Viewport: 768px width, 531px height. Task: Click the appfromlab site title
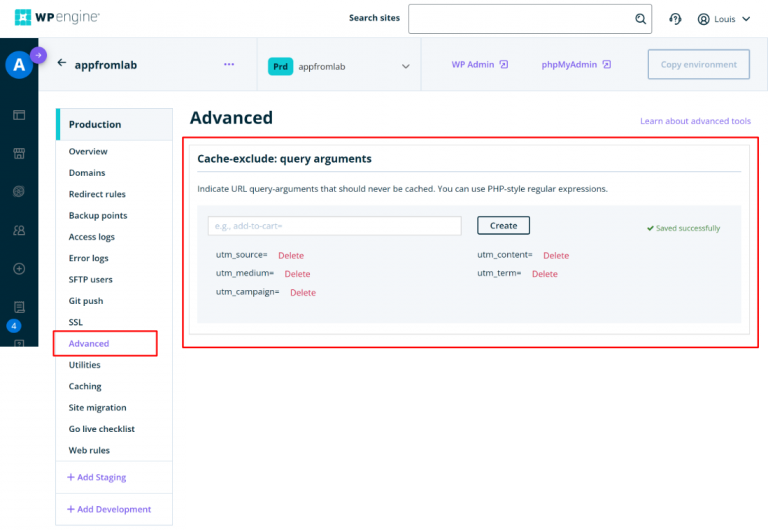click(106, 65)
